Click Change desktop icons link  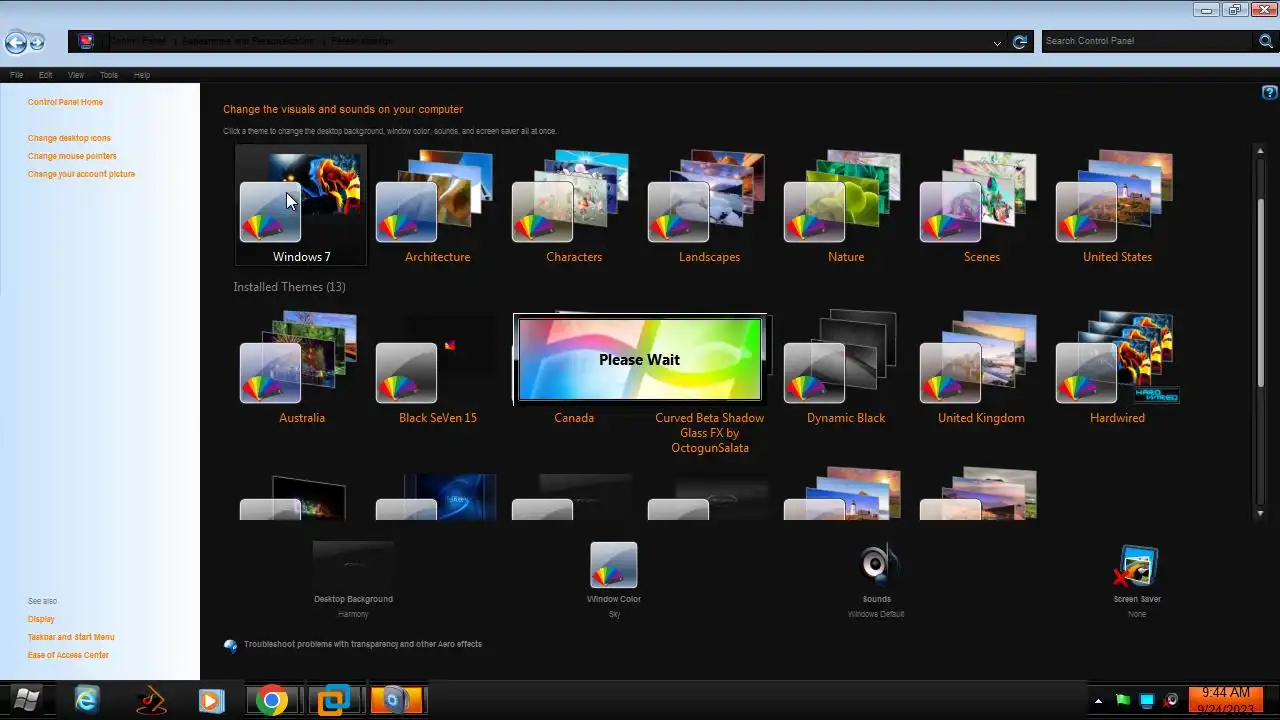[x=69, y=138]
